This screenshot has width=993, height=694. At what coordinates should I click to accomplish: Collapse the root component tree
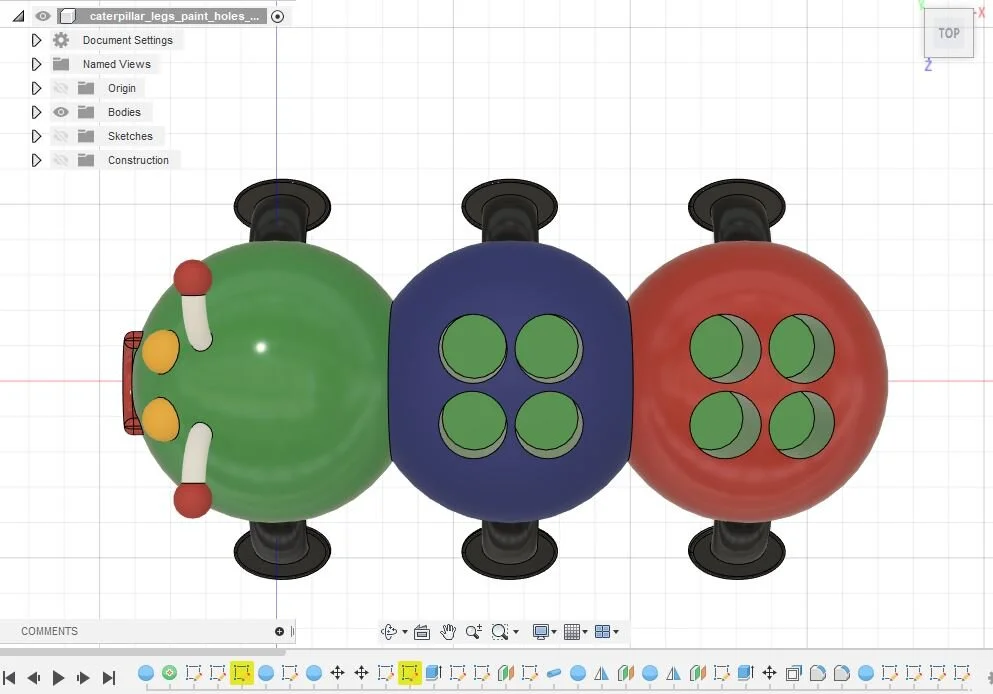pyautogui.click(x=18, y=16)
